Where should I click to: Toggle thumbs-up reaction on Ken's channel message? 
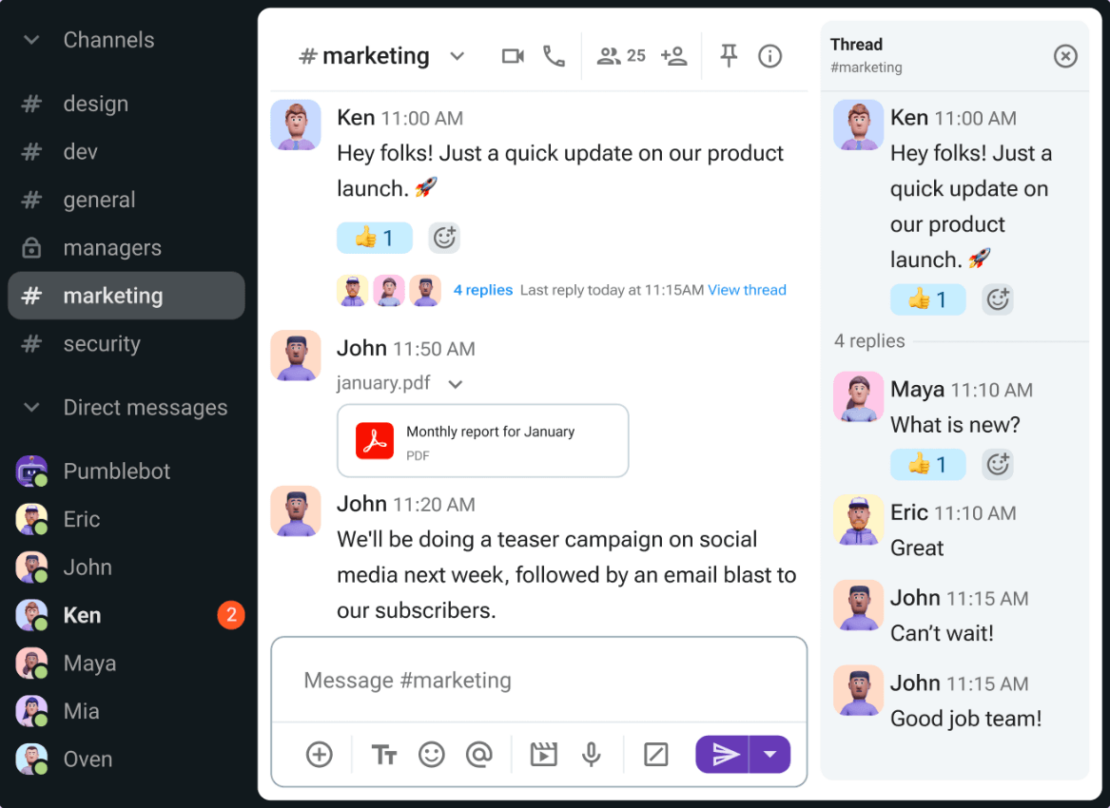click(x=374, y=238)
